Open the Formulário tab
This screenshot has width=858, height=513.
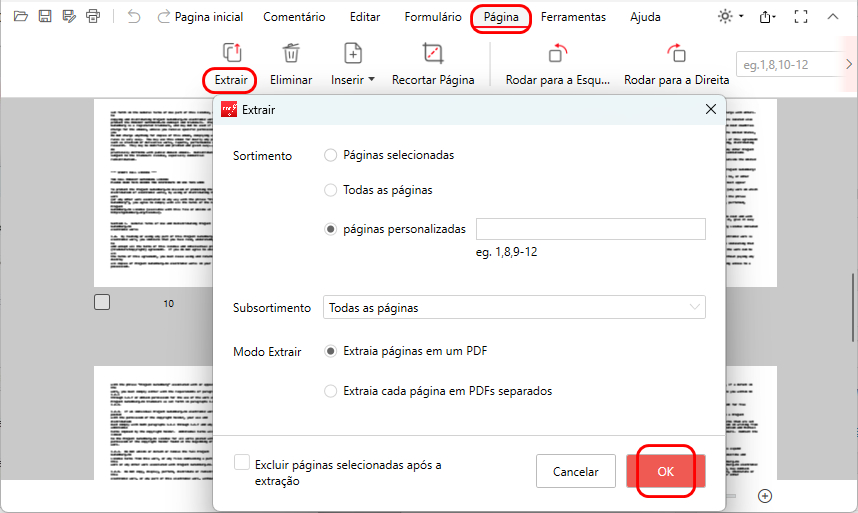coord(433,17)
